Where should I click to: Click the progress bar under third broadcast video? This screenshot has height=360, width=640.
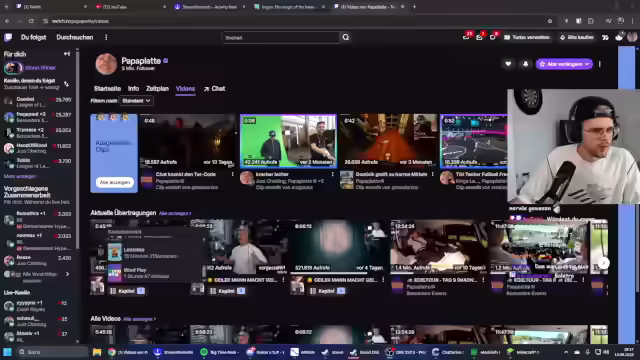point(338,273)
